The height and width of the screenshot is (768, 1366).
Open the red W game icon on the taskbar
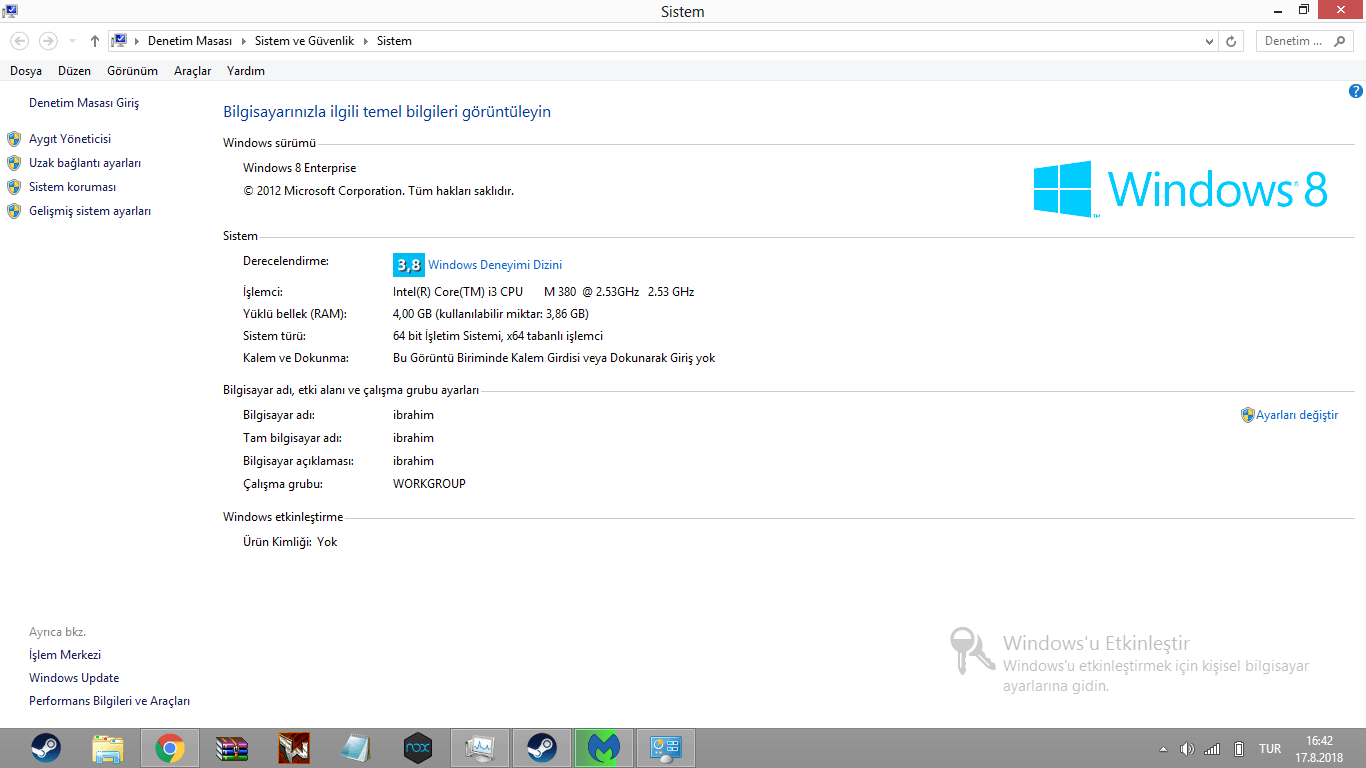[294, 748]
